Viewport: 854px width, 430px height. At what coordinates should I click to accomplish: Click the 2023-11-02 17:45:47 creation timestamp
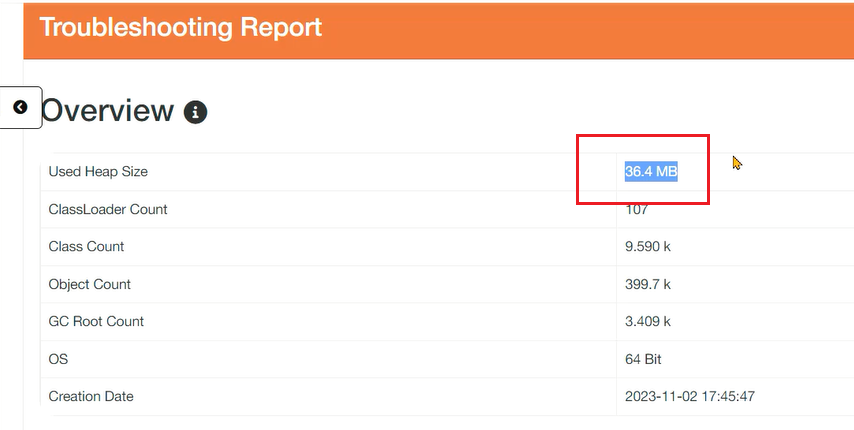click(690, 397)
